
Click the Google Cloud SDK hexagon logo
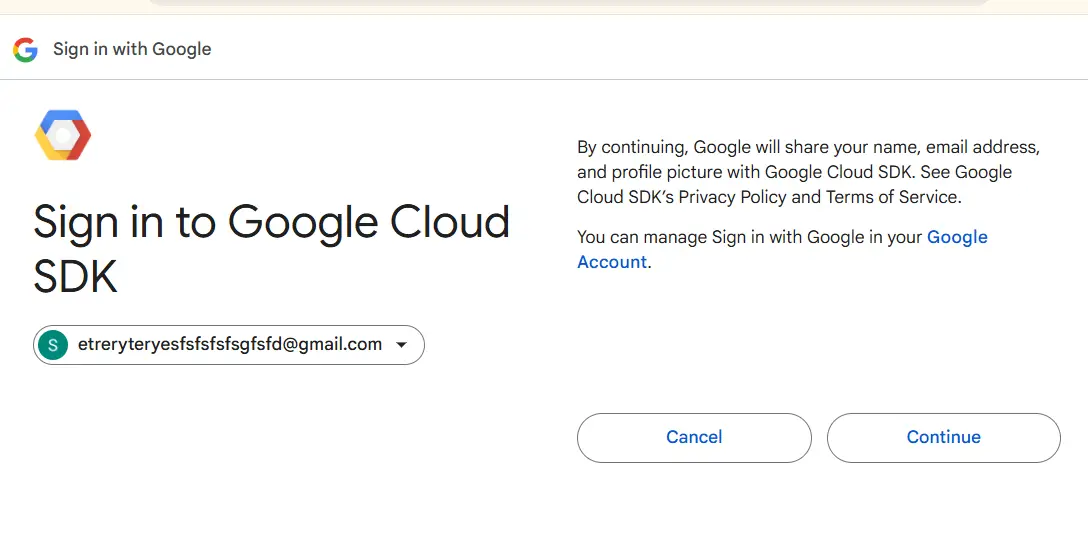point(62,135)
